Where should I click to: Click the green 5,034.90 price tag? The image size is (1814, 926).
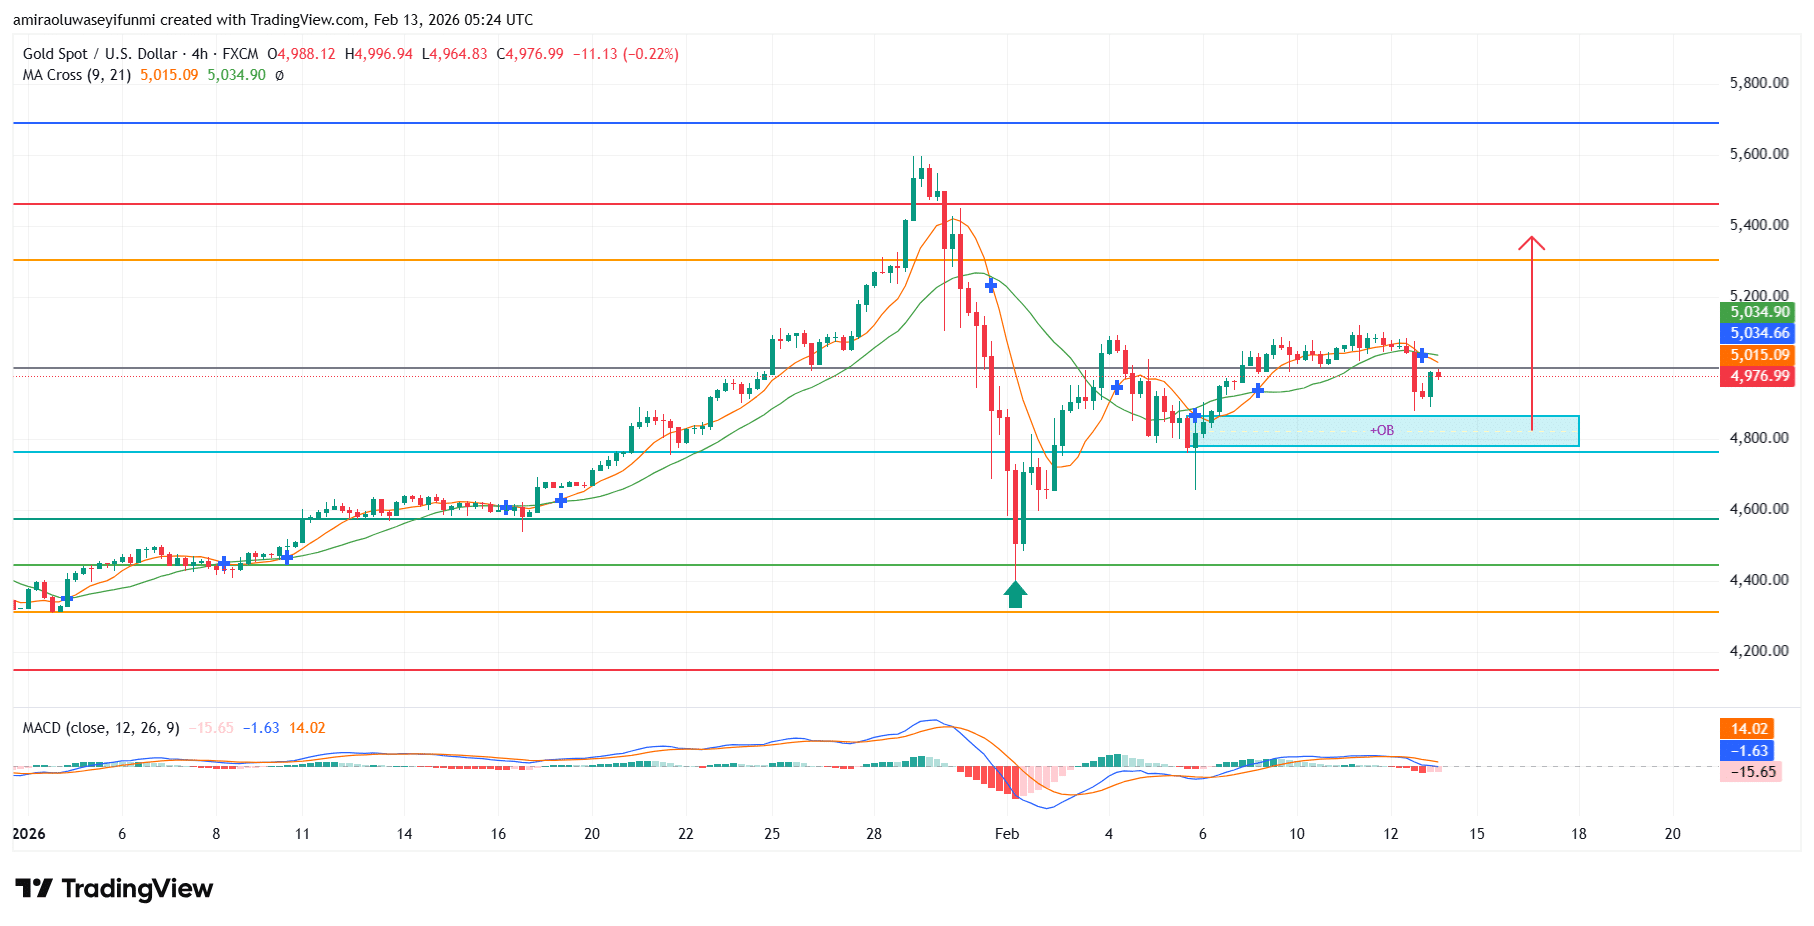coord(1760,312)
